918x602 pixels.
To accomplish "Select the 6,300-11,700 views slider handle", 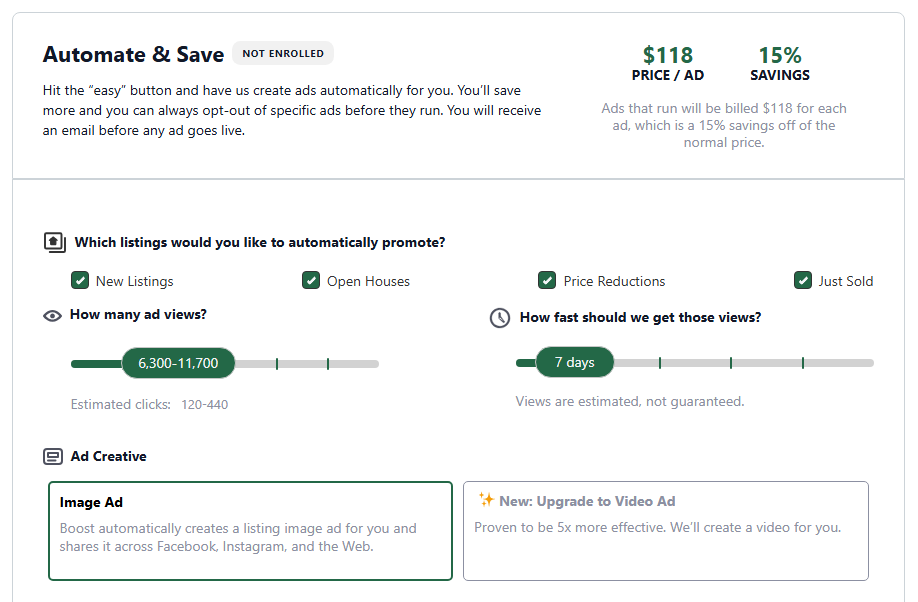I will tap(177, 363).
